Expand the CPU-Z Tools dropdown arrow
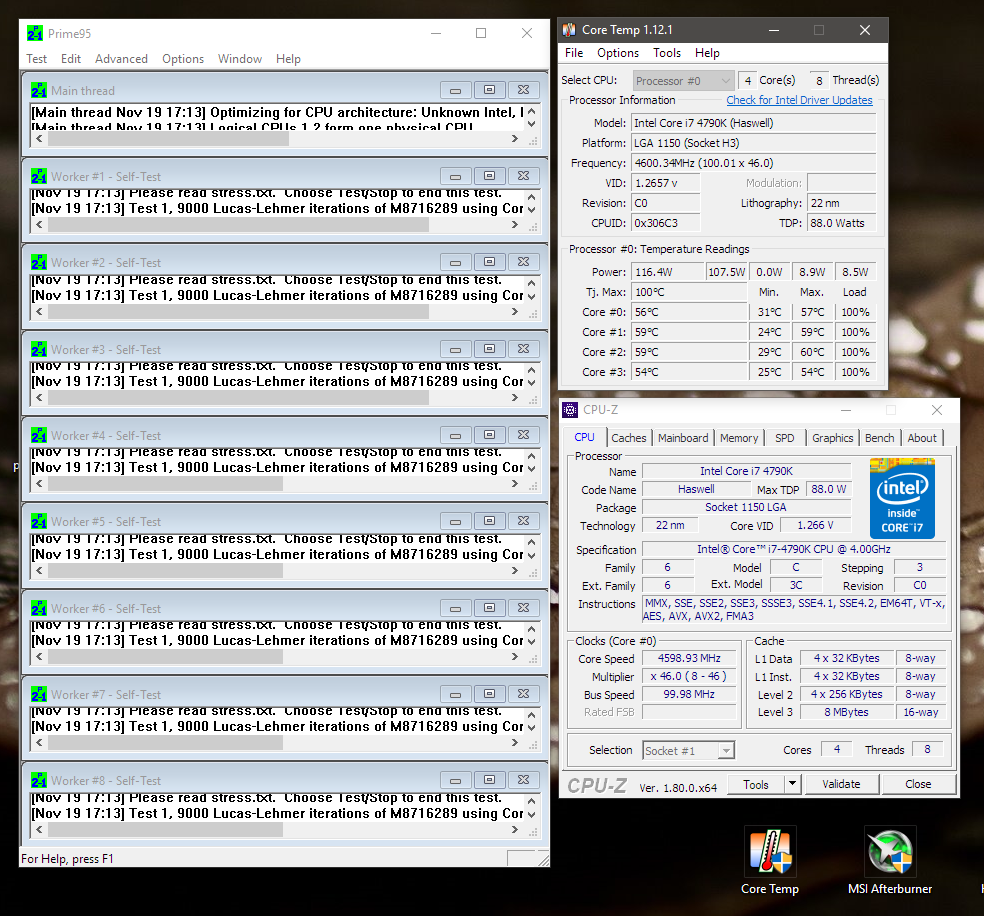The image size is (984, 916). (x=793, y=784)
